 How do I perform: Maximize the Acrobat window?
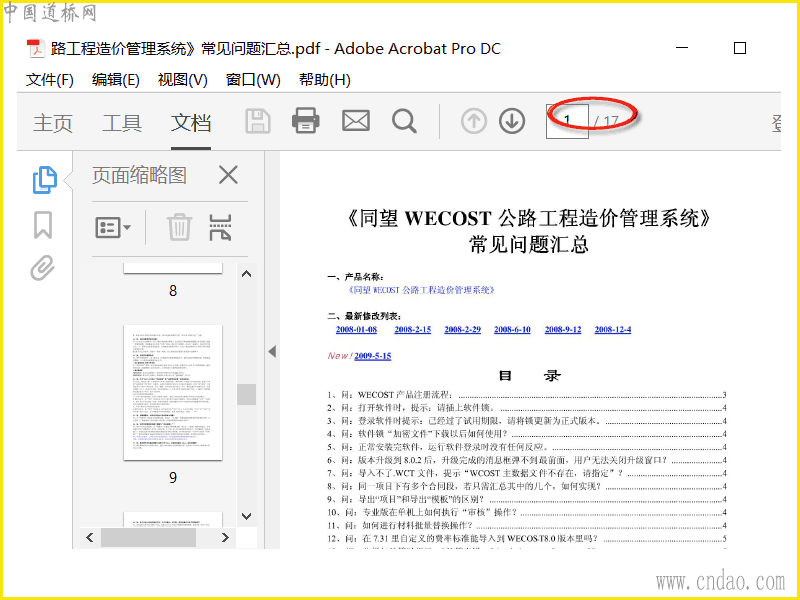tap(740, 48)
